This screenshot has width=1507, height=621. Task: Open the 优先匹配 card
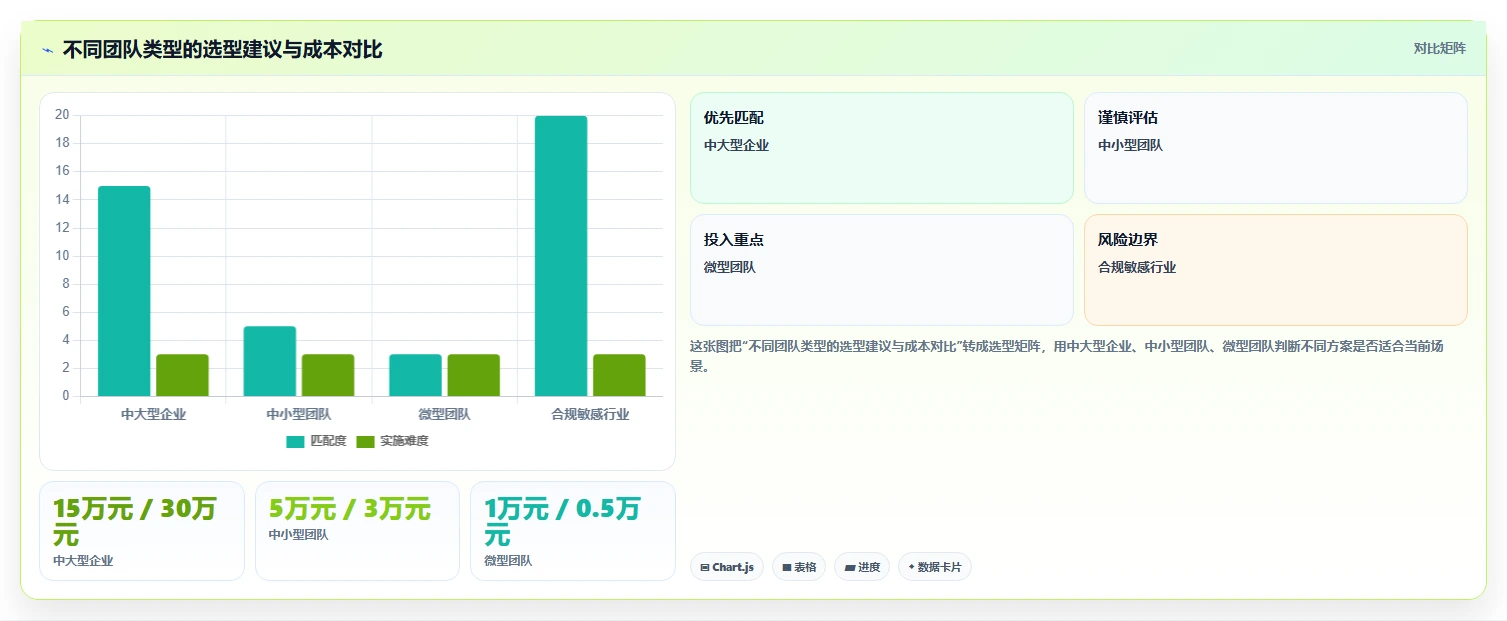pos(881,148)
